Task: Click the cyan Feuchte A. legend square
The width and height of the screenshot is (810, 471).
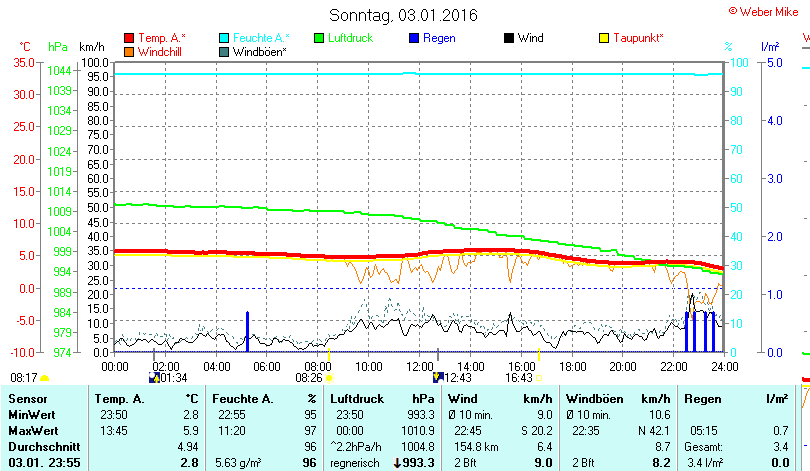Action: (224, 38)
